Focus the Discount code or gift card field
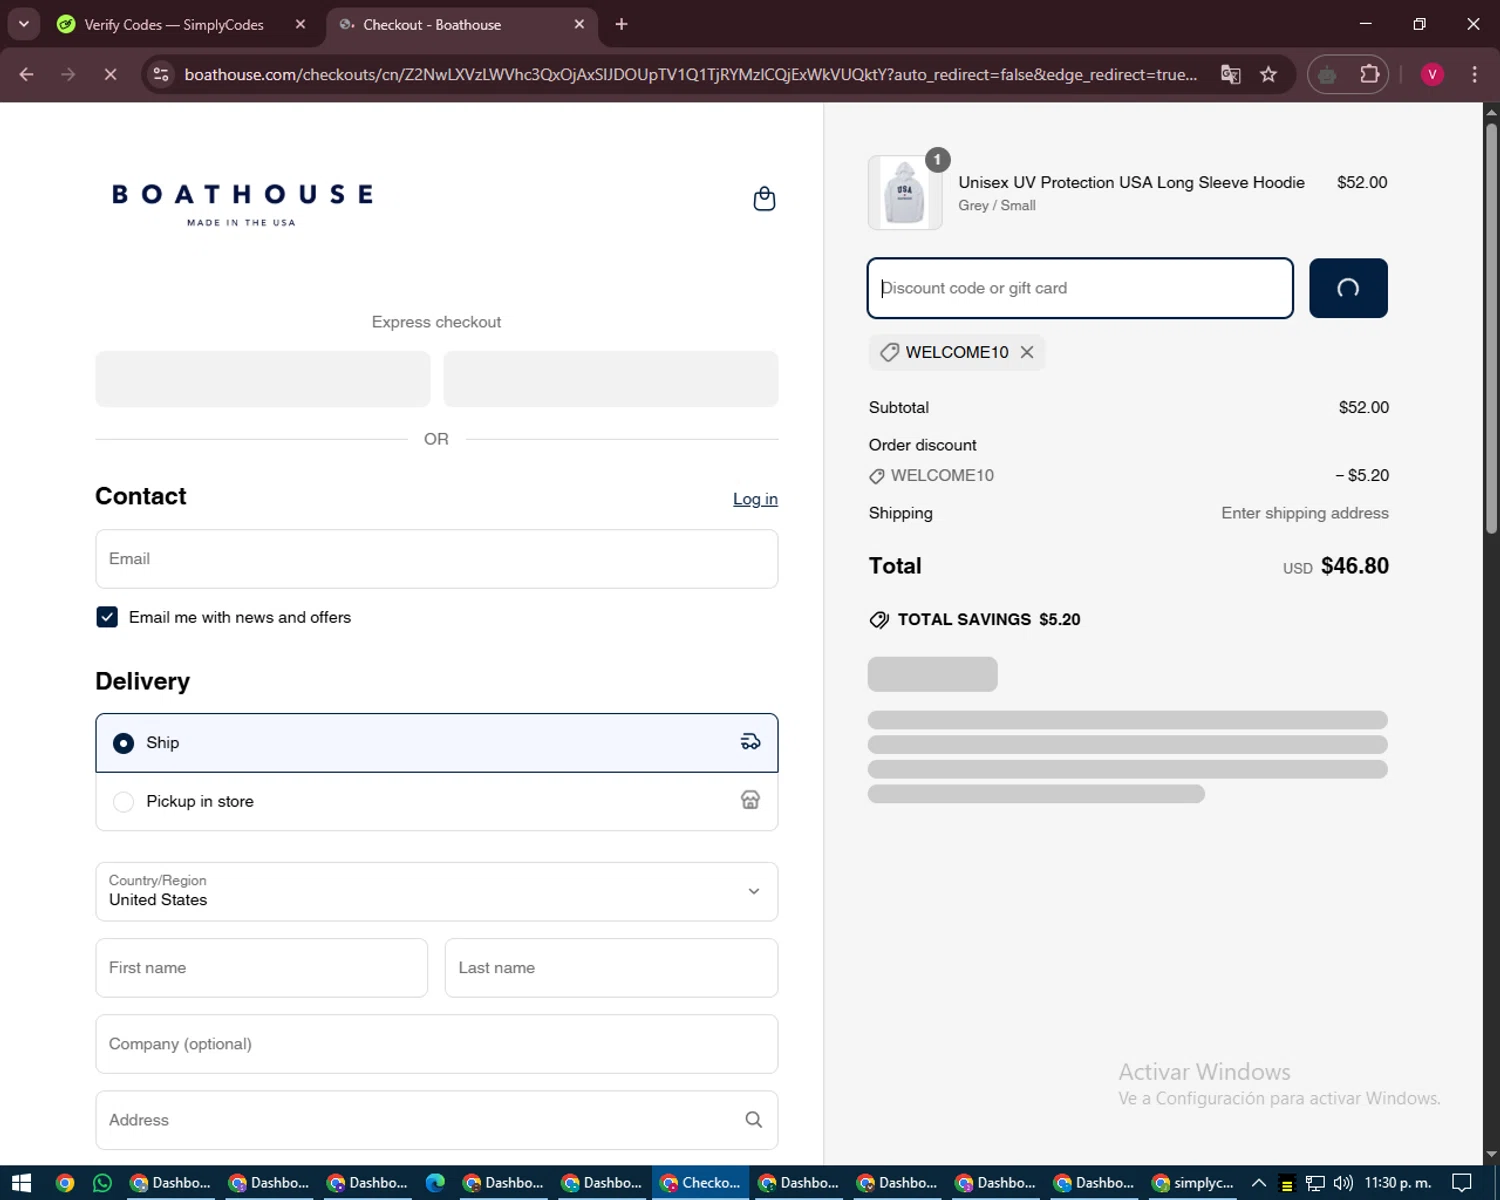 pyautogui.click(x=1080, y=288)
